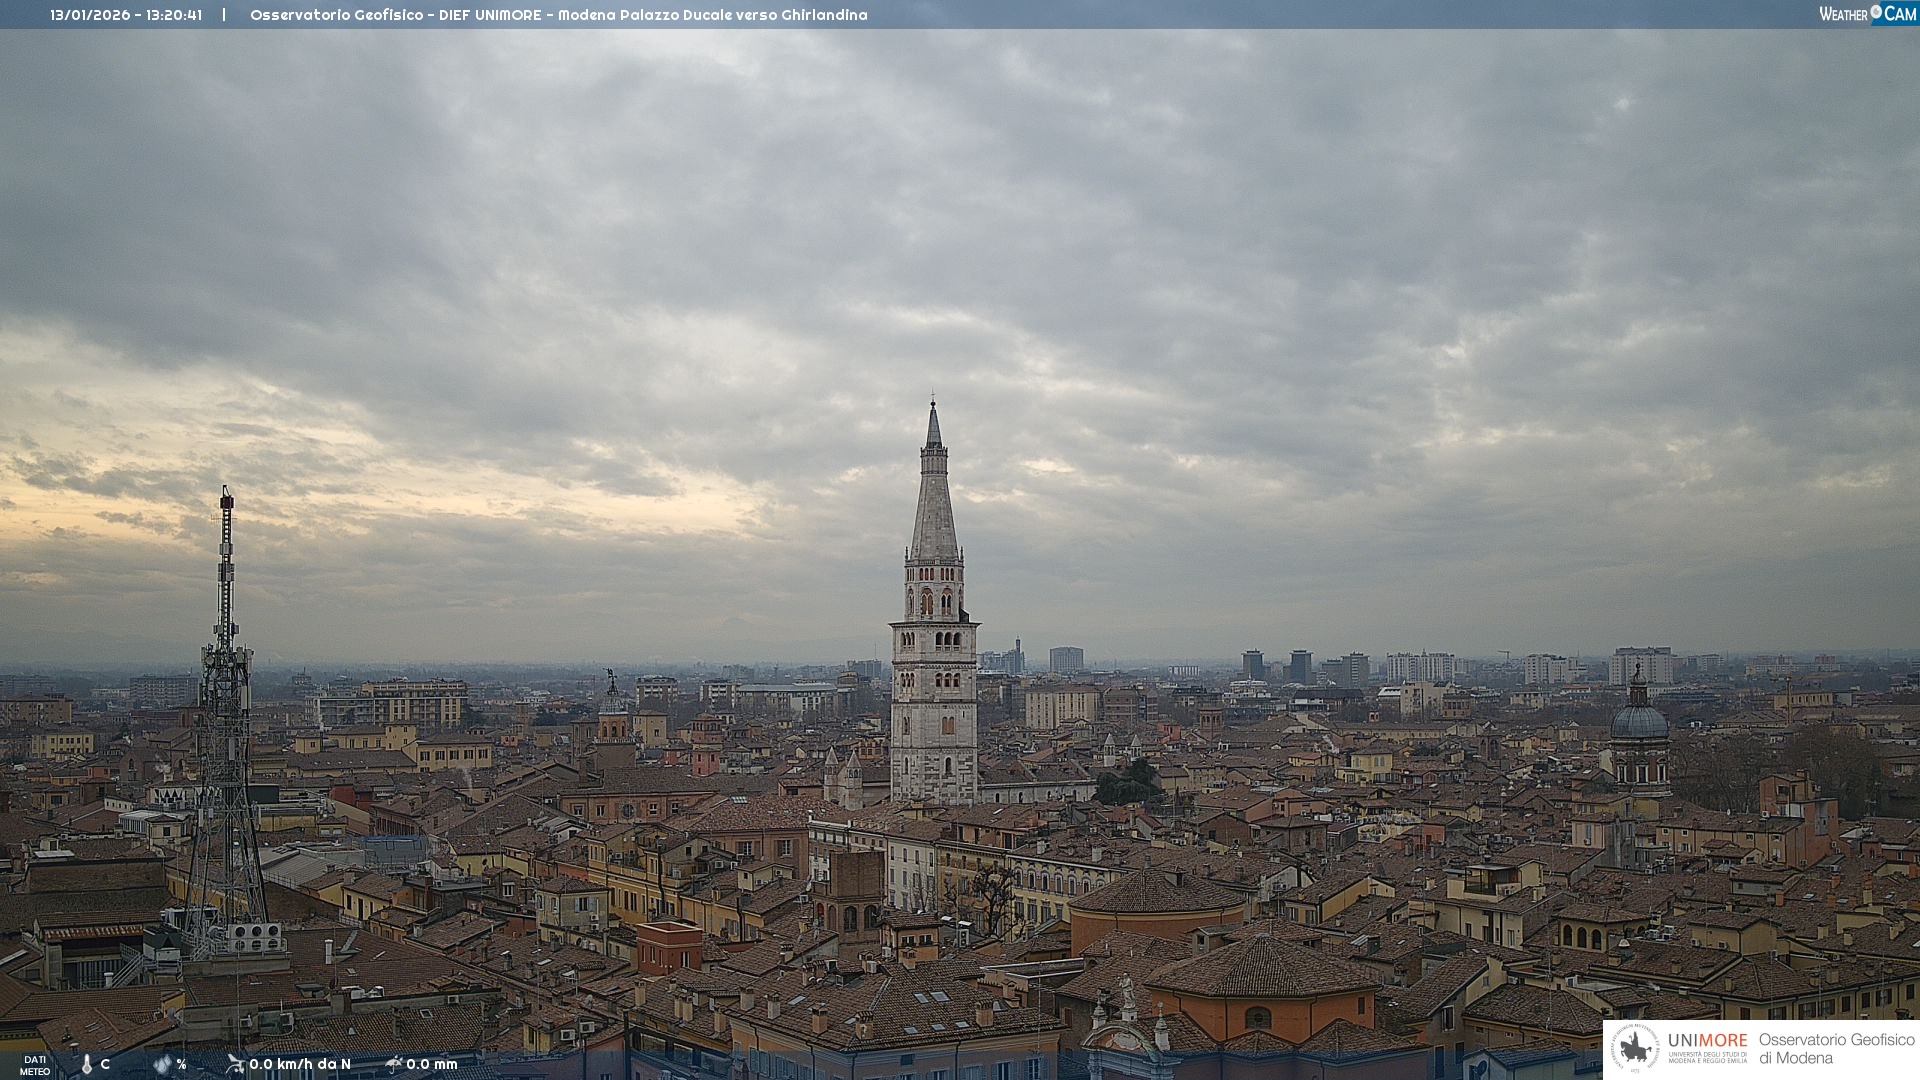Click the wind vane anemometer icon
The height and width of the screenshot is (1080, 1920).
click(x=235, y=1064)
